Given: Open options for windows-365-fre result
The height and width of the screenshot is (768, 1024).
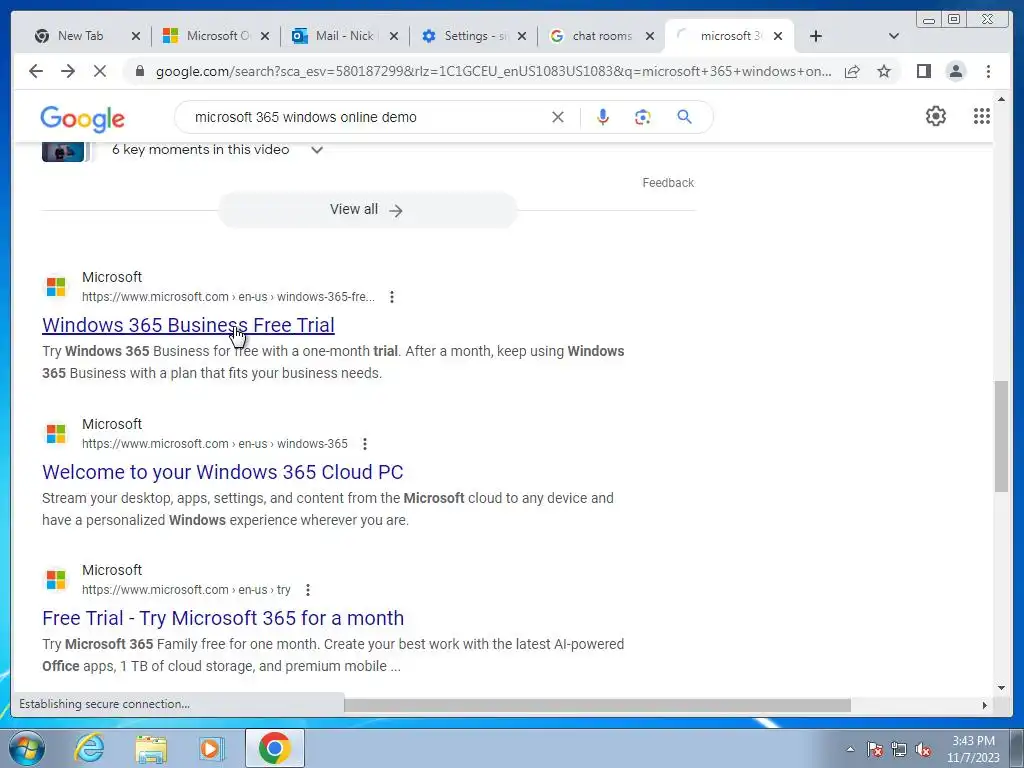Looking at the screenshot, I should point(392,297).
